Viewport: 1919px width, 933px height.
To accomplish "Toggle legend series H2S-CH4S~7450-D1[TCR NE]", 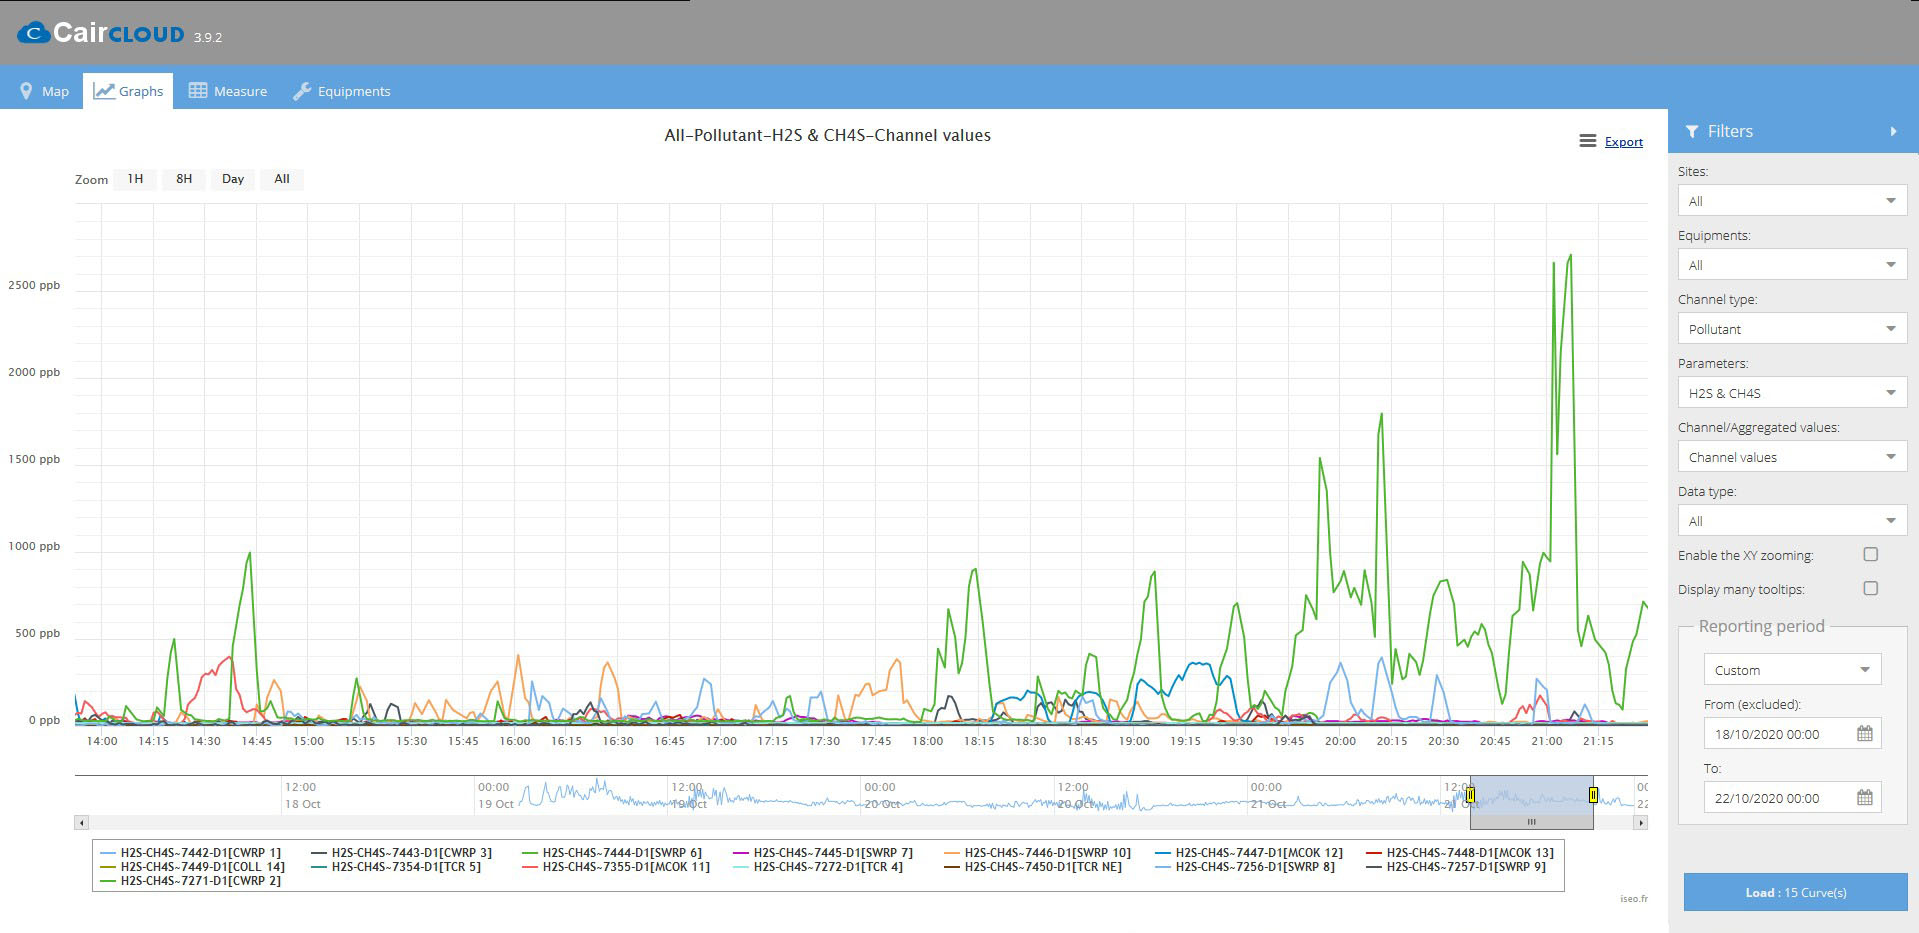I will (1033, 867).
